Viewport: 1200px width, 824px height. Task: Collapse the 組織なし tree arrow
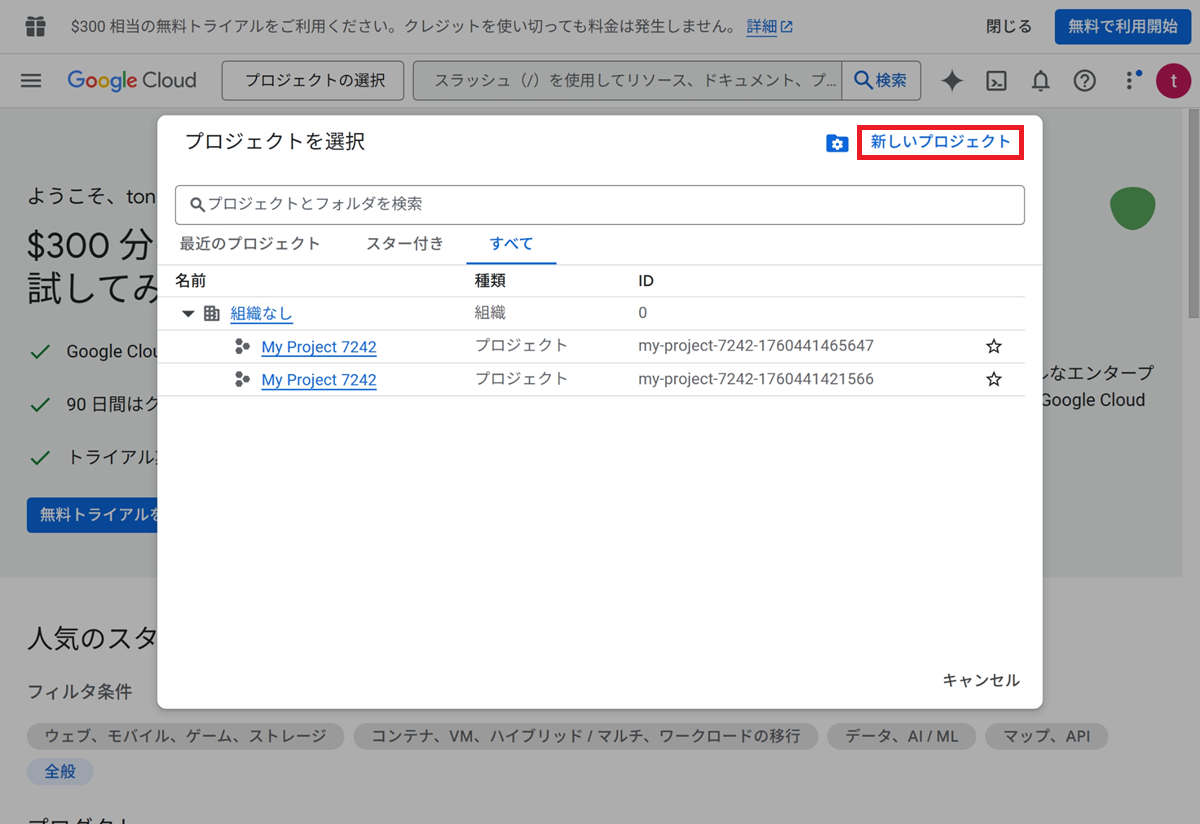tap(188, 314)
